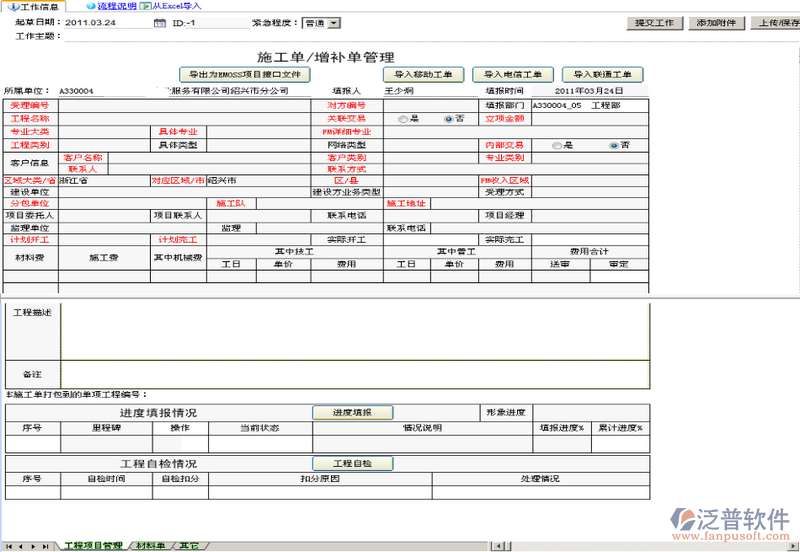Select 否 for 关联交易
This screenshot has height=552, width=800.
pos(448,119)
